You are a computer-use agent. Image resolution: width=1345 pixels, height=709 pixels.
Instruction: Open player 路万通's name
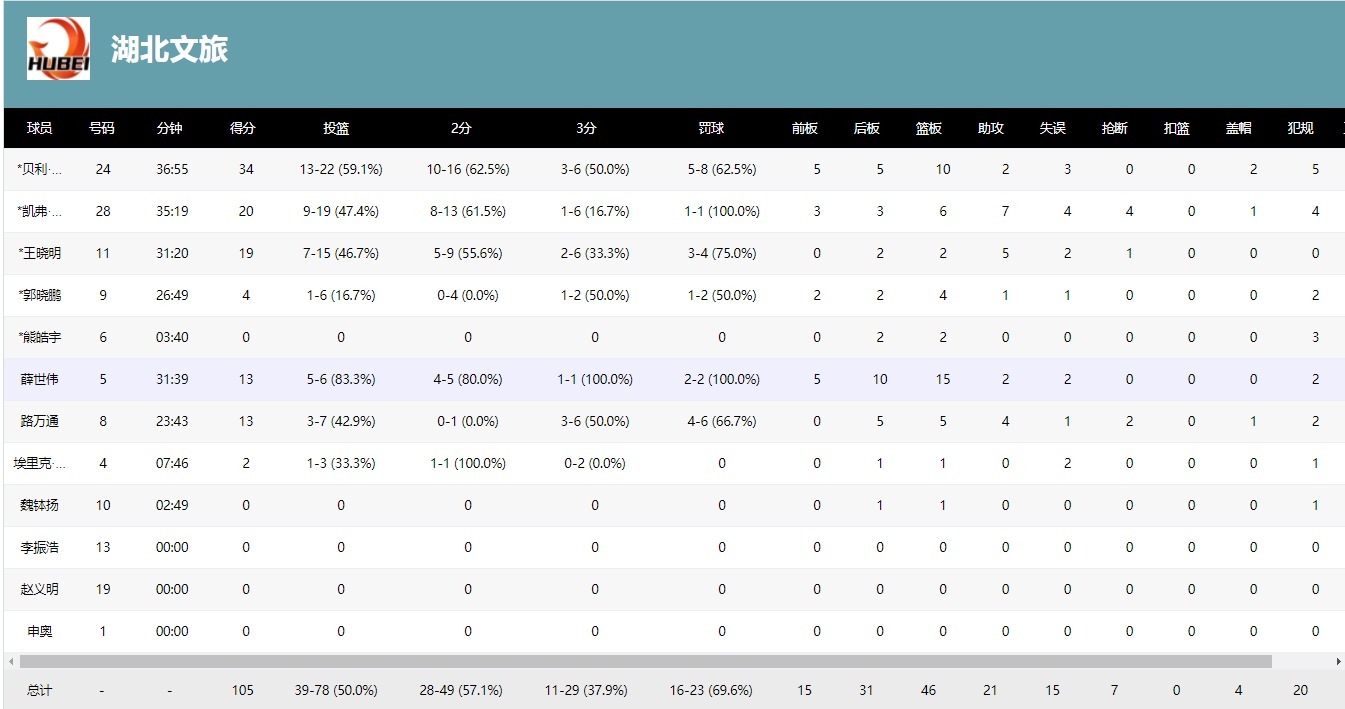(40, 421)
